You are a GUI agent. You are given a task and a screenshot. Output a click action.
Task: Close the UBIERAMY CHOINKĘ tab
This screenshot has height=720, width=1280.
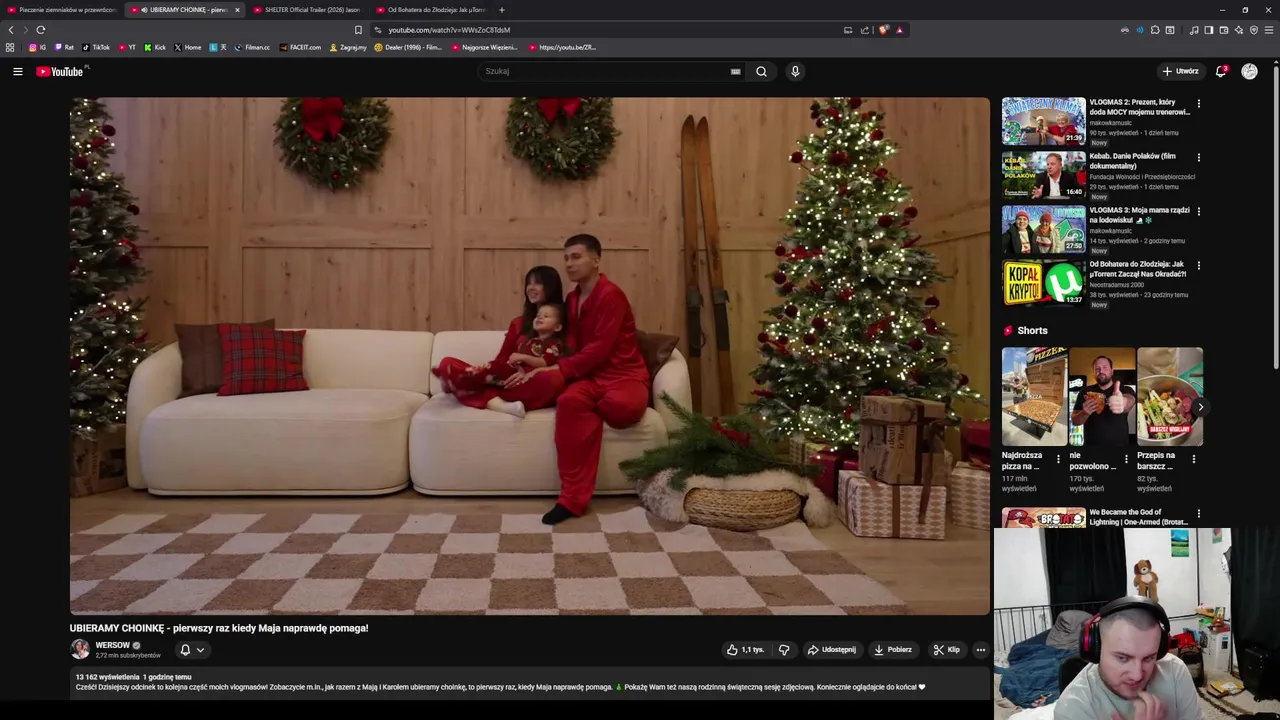[x=237, y=10]
